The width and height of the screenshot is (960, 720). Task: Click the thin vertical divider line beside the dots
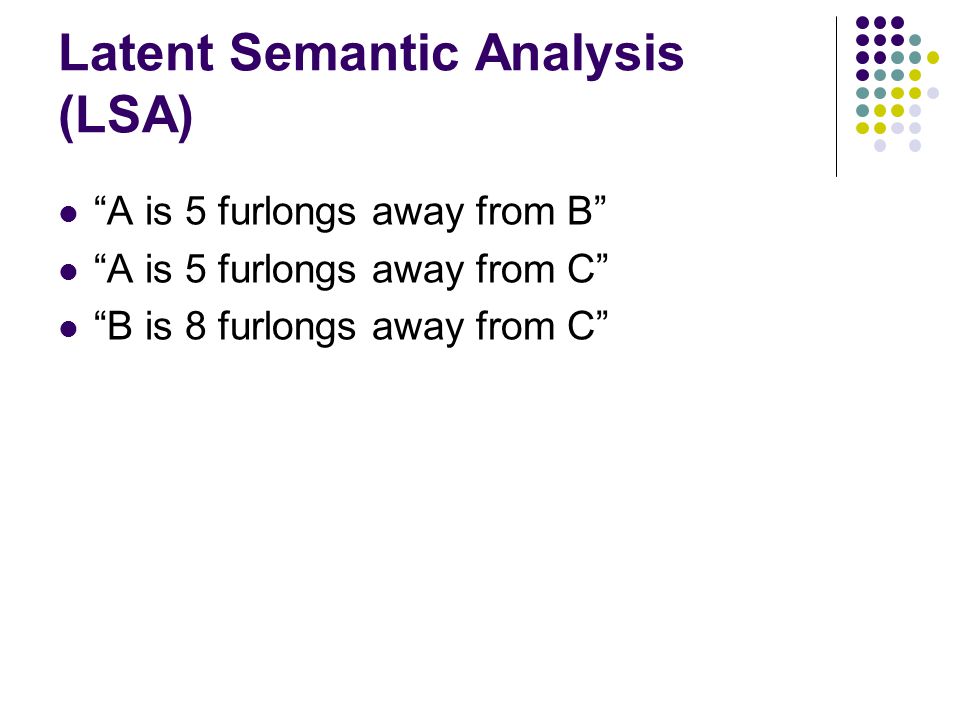pyautogui.click(x=836, y=97)
